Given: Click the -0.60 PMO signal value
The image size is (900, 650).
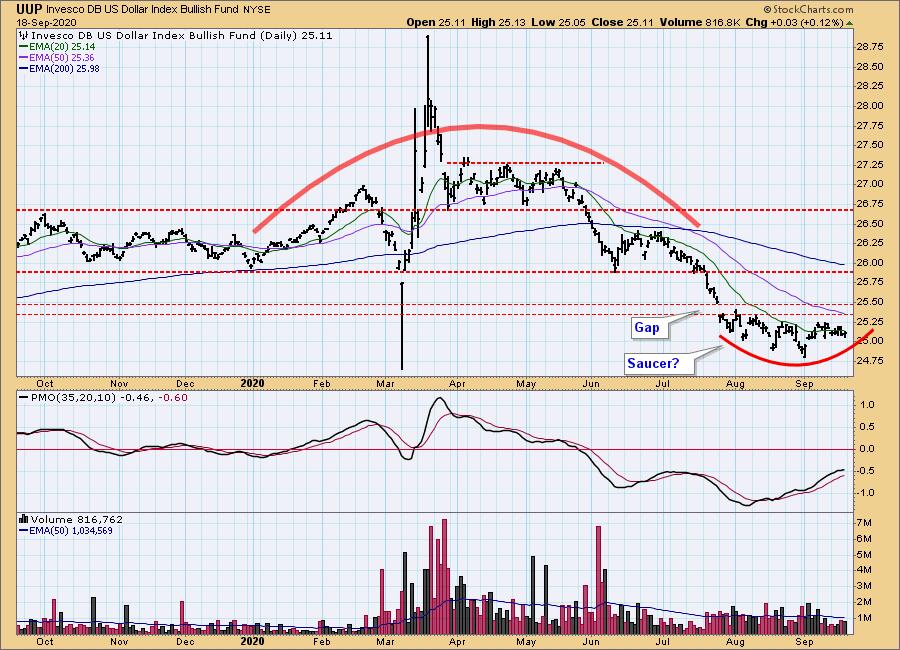Looking at the screenshot, I should pyautogui.click(x=173, y=397).
